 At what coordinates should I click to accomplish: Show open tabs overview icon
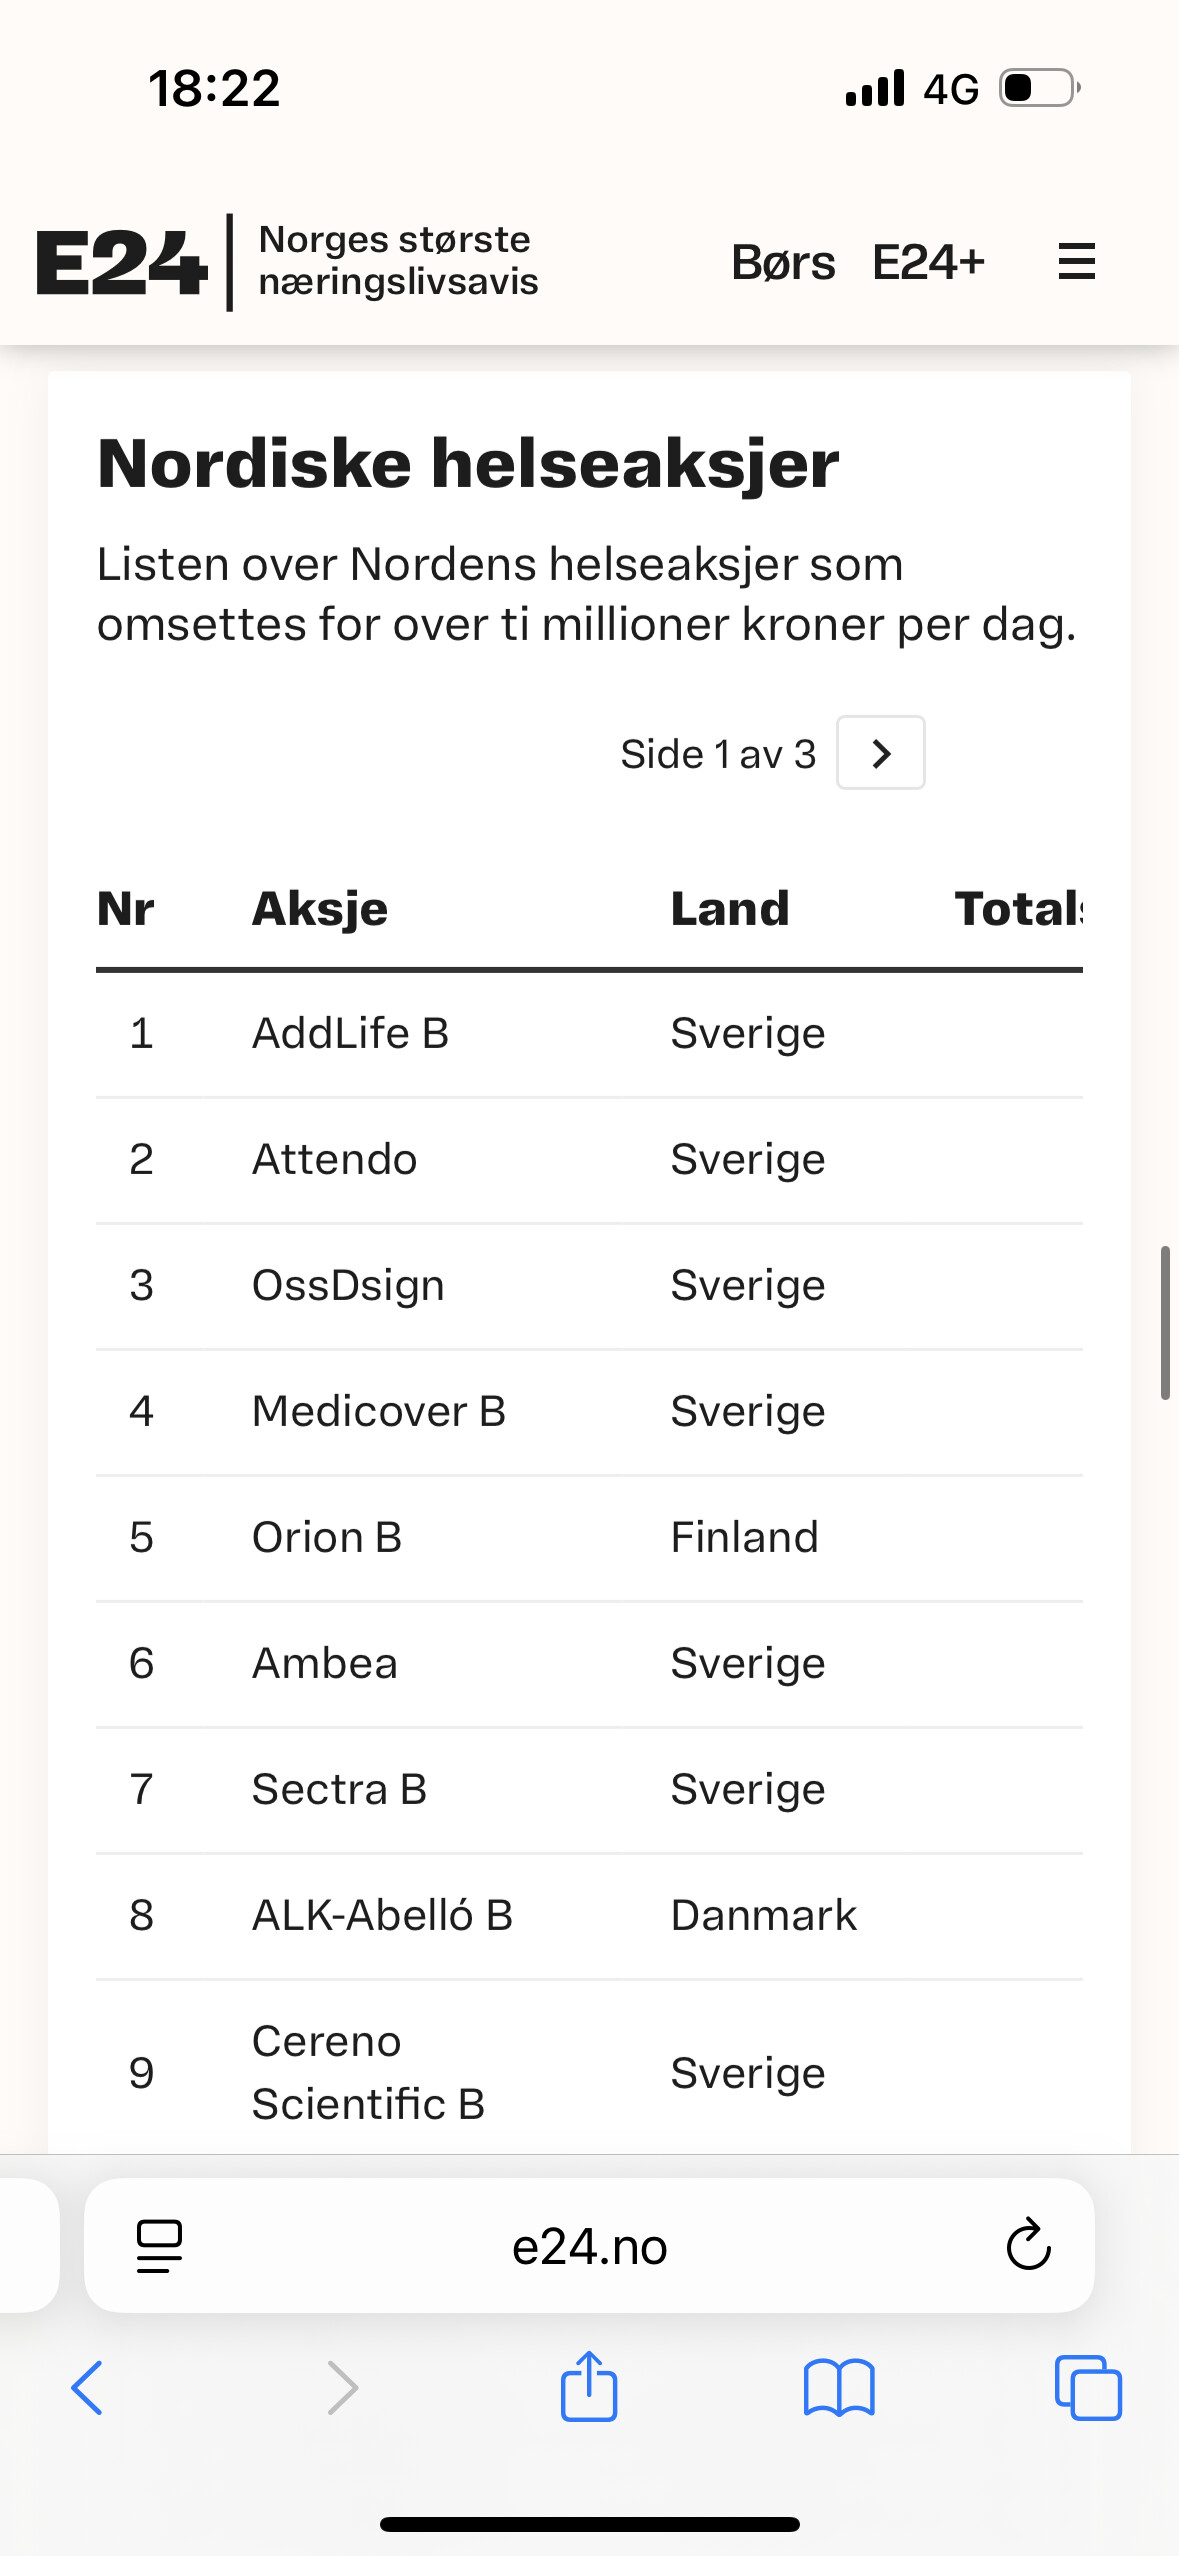tap(1088, 2388)
